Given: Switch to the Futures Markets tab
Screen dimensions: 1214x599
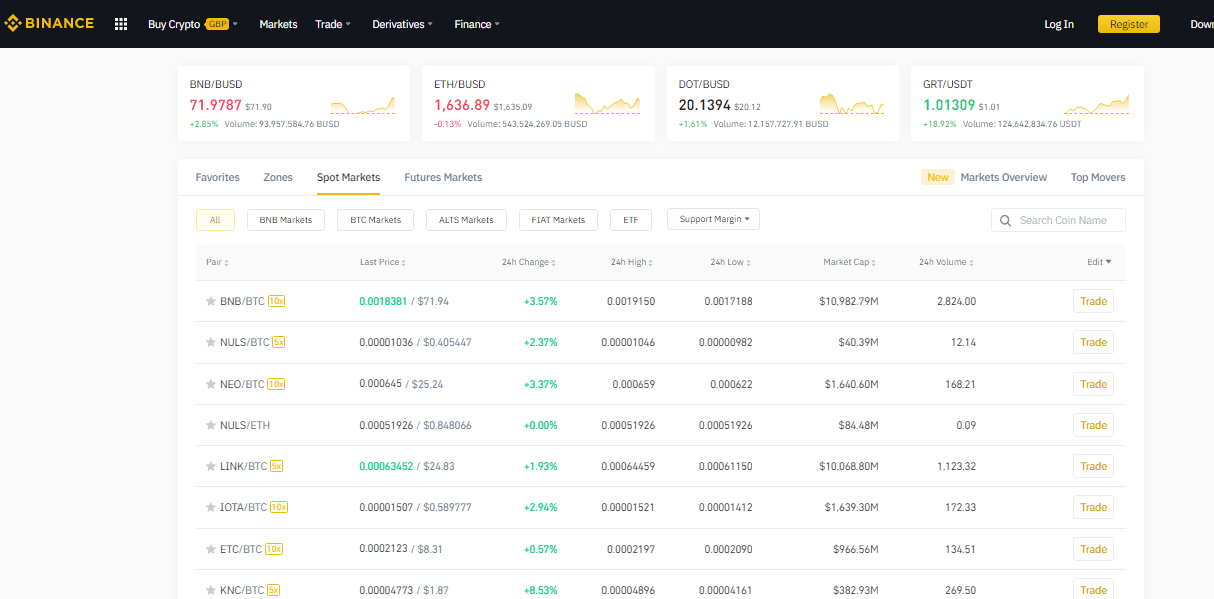Looking at the screenshot, I should click(x=443, y=177).
